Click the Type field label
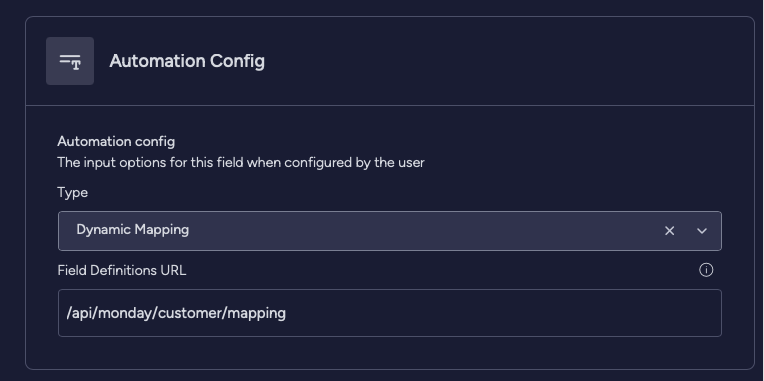764x381 pixels. tap(73, 192)
